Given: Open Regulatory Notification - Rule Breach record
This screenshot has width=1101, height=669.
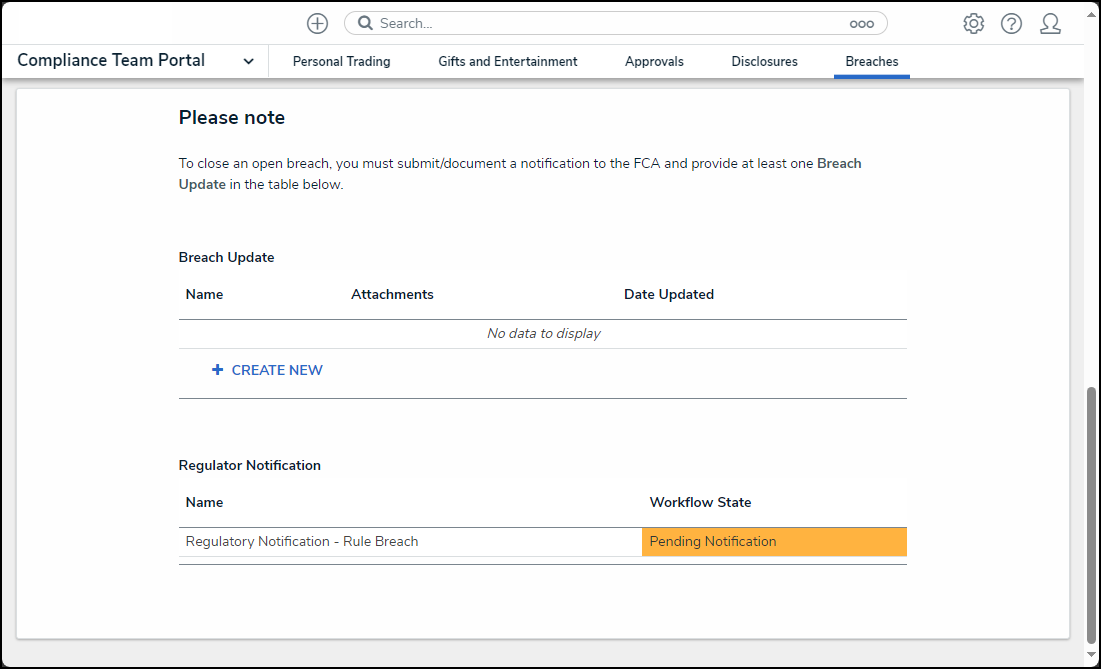Looking at the screenshot, I should coord(302,541).
